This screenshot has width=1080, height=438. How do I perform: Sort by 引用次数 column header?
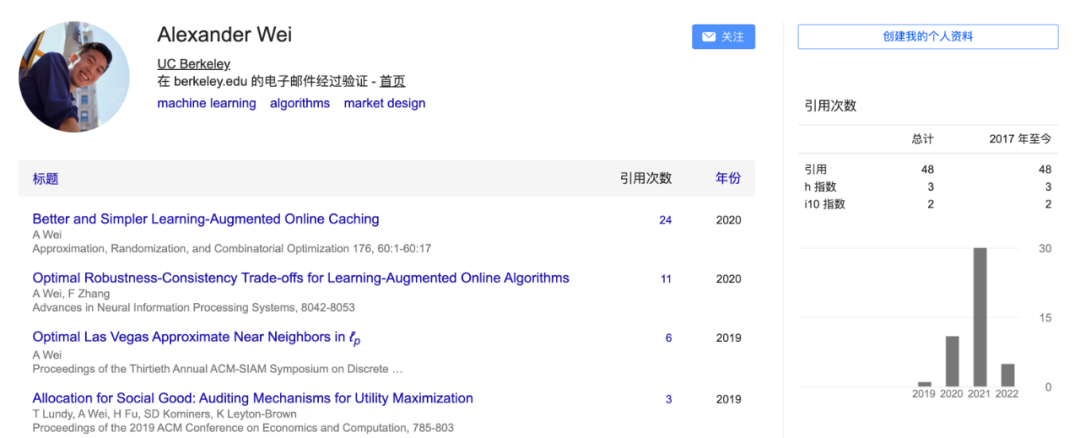point(645,178)
